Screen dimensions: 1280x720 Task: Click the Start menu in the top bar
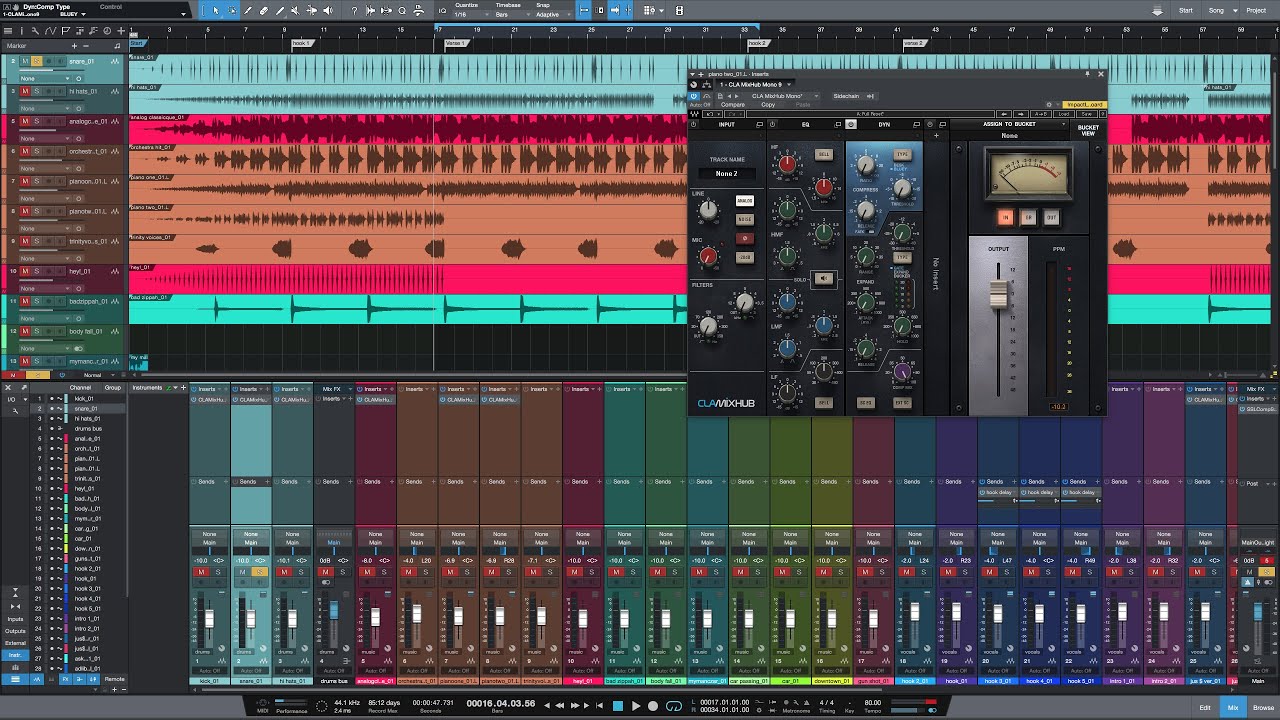[x=1186, y=10]
